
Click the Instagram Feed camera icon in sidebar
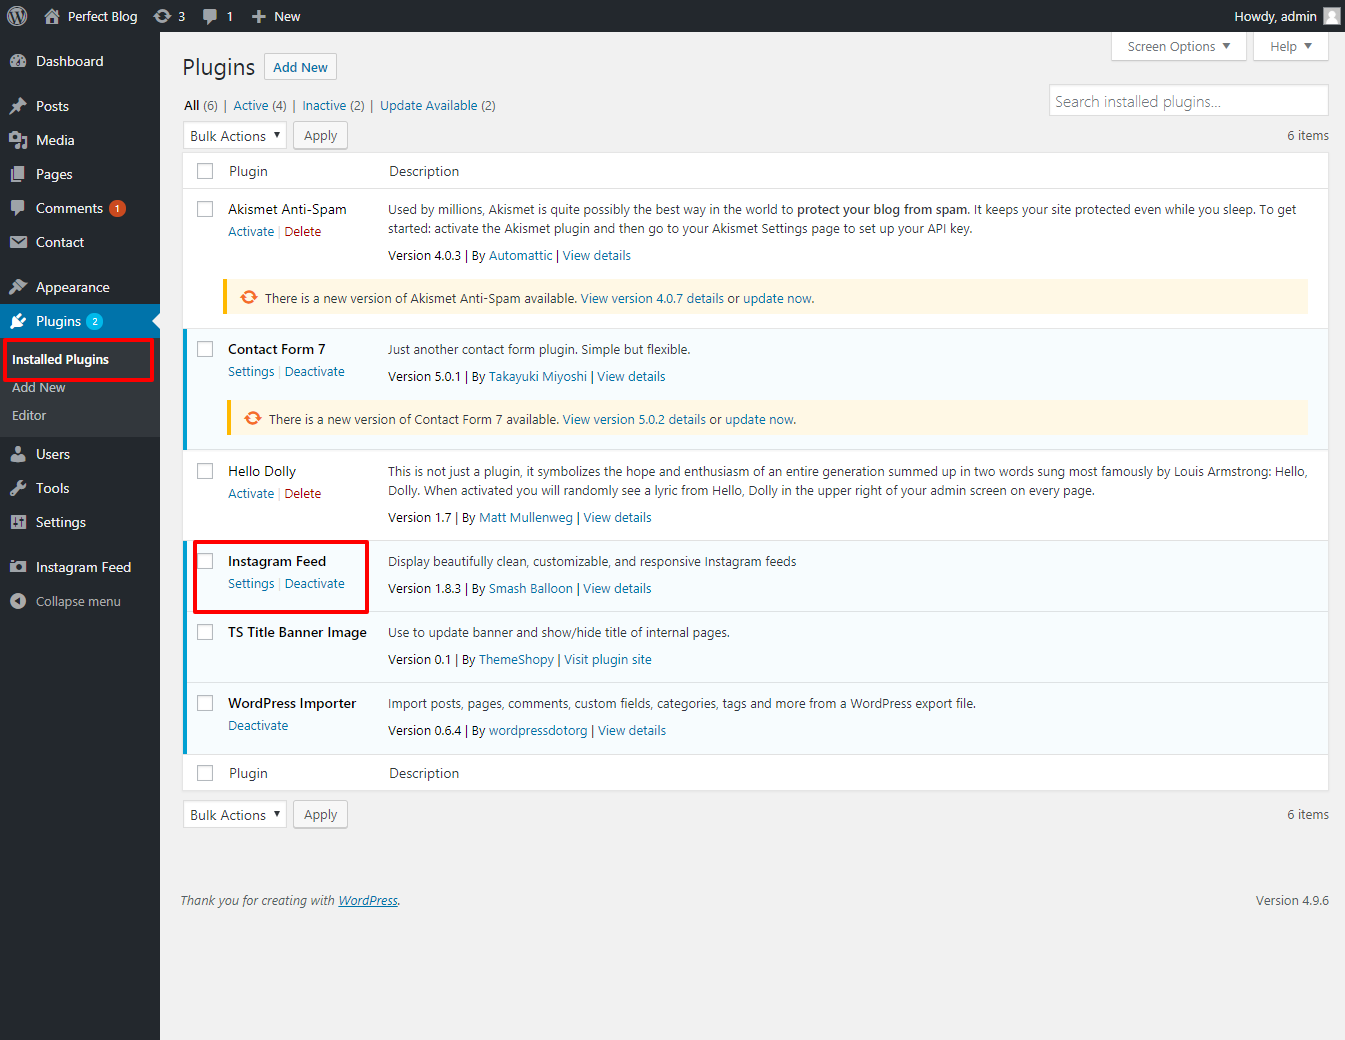tap(18, 567)
